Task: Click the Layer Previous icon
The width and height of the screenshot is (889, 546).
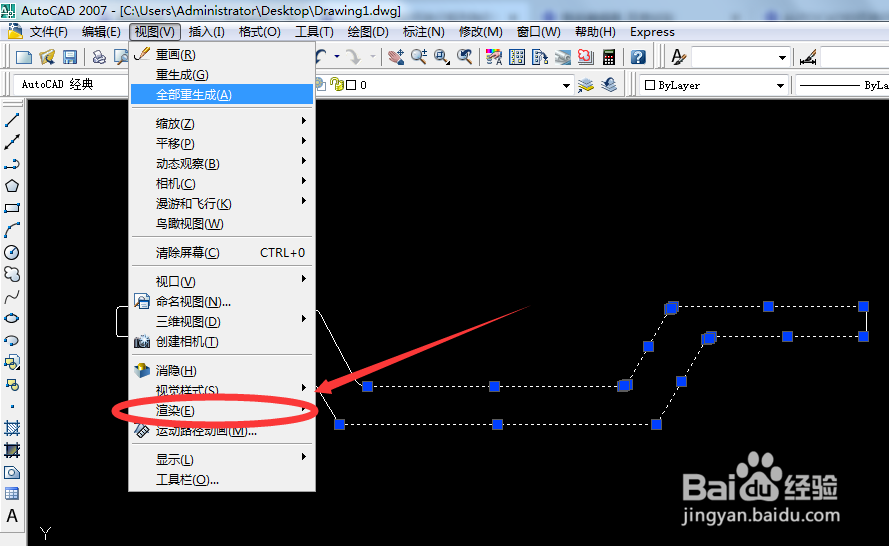Action: coord(609,85)
